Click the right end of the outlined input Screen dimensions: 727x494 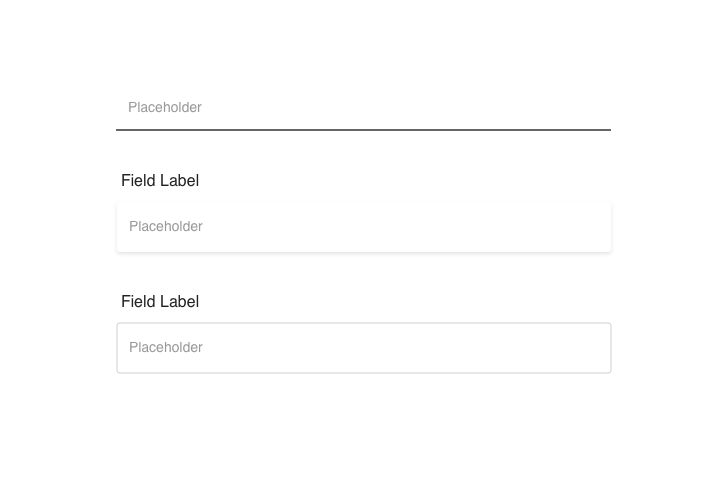[x=596, y=348]
